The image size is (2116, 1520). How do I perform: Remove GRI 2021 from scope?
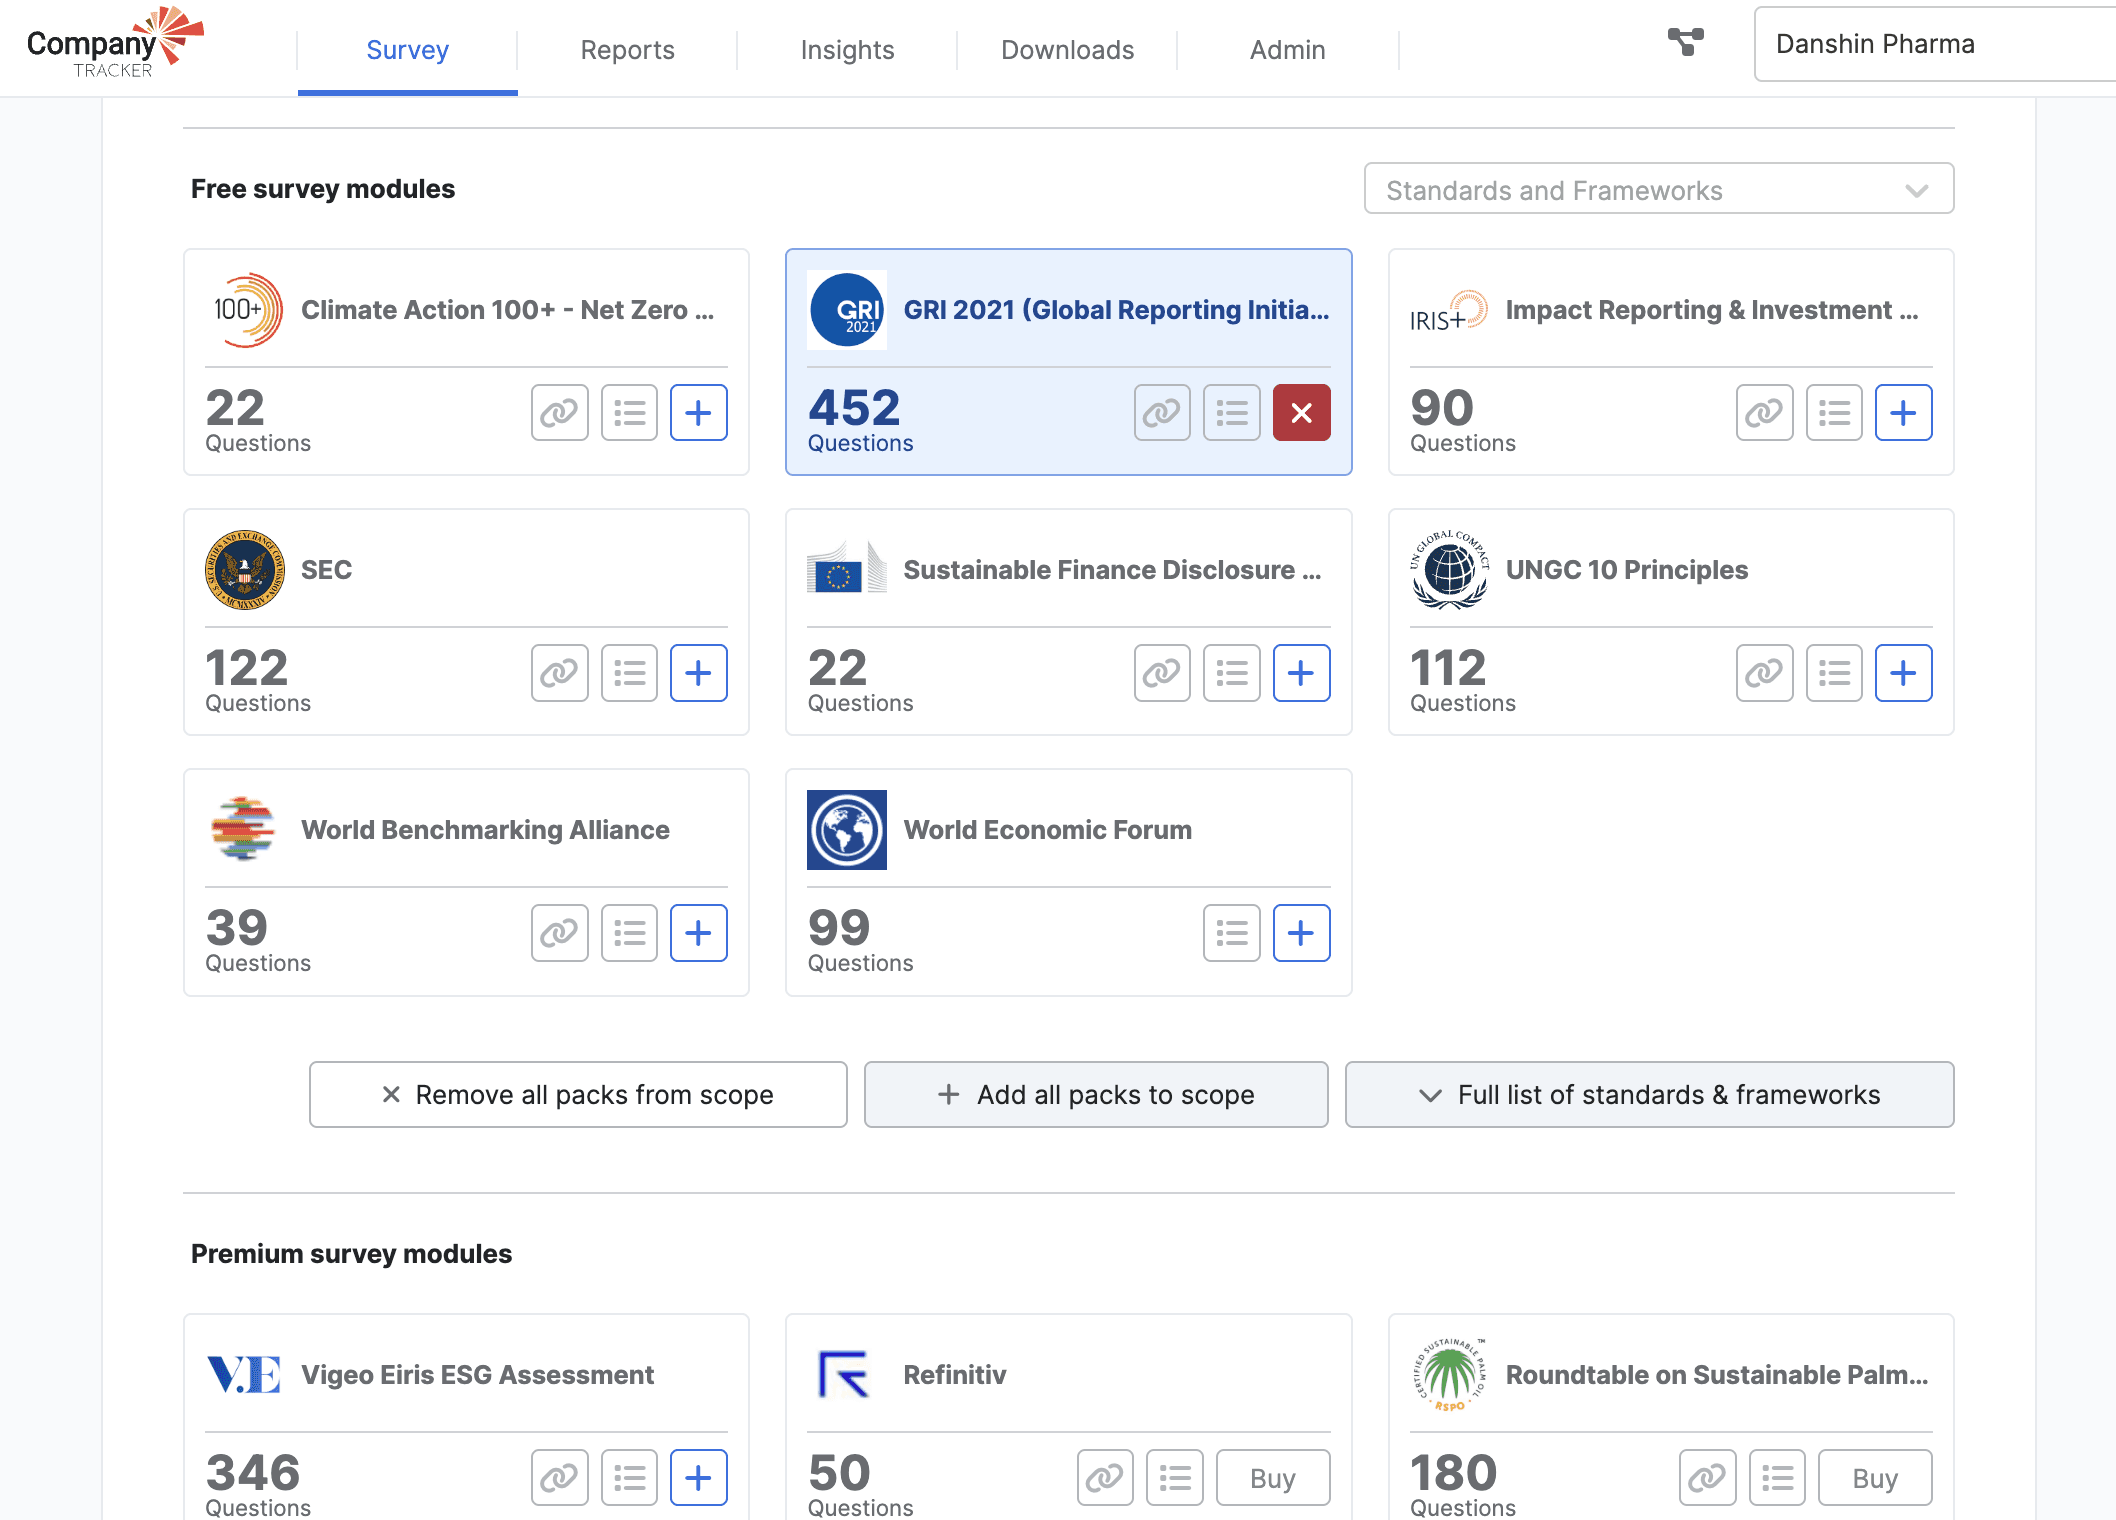[x=1301, y=412]
